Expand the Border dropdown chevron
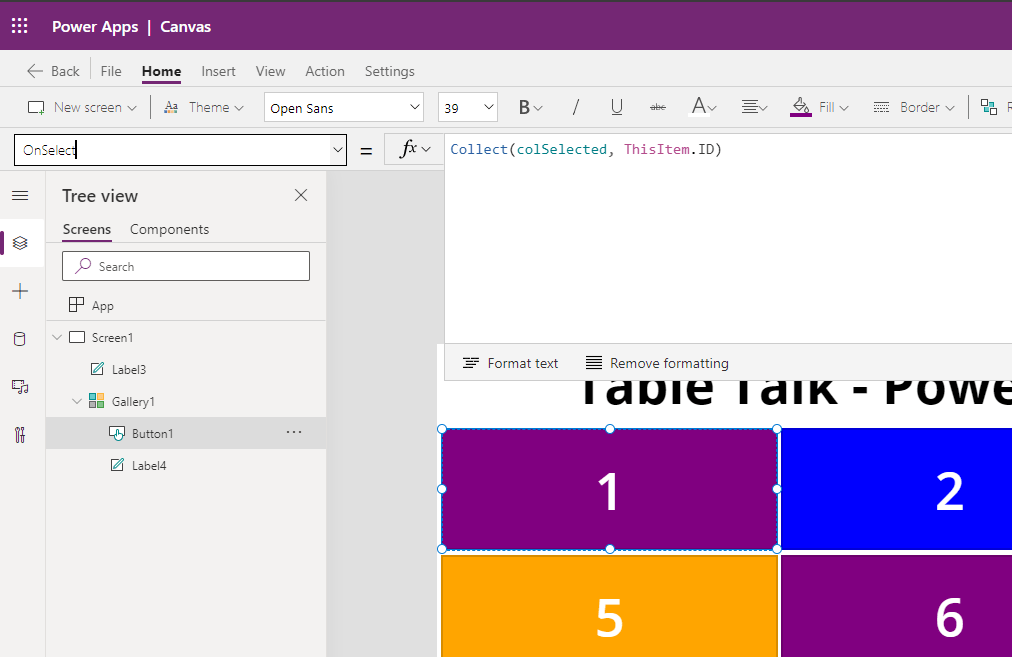Image resolution: width=1012 pixels, height=657 pixels. click(949, 108)
